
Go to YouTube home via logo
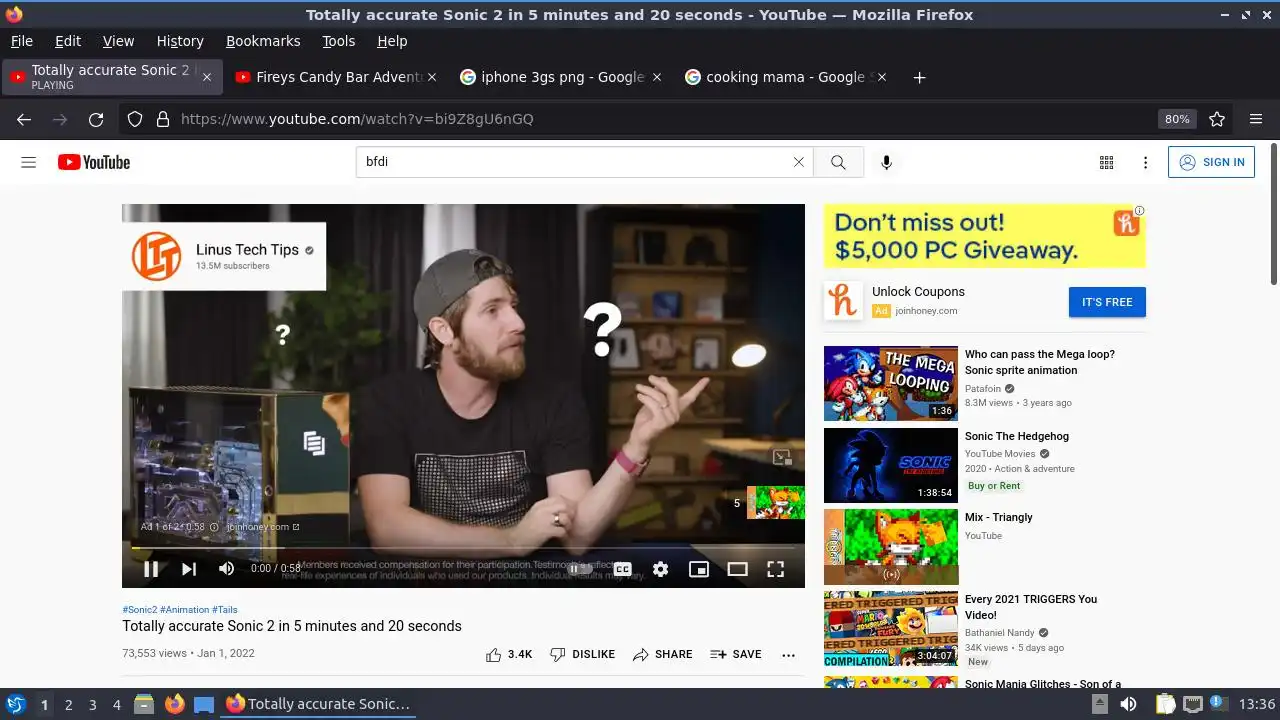pyautogui.click(x=94, y=162)
